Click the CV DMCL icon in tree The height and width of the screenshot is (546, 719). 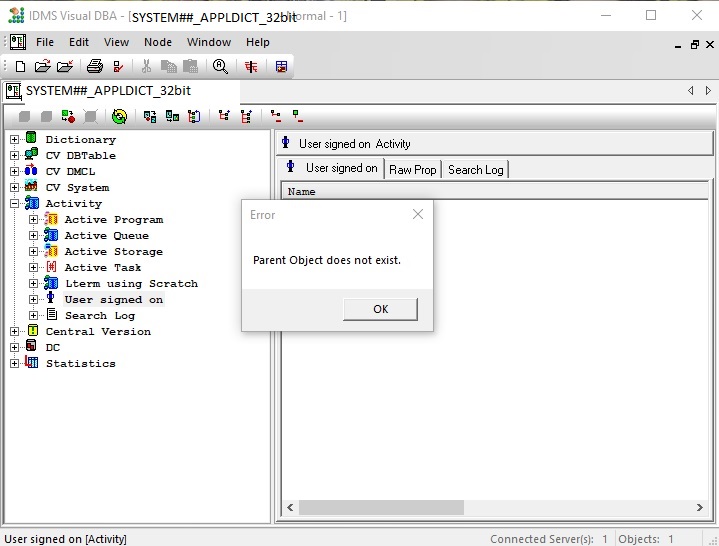pos(31,171)
